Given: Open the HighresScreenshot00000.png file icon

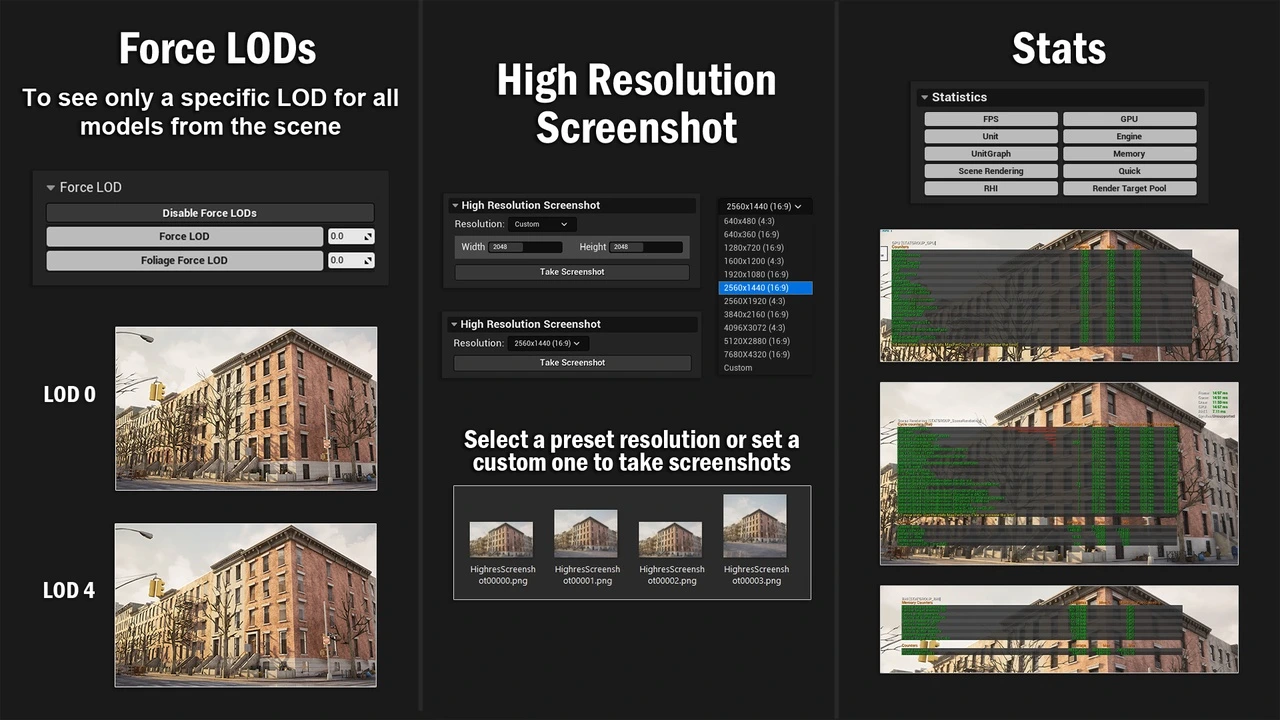Looking at the screenshot, I should click(x=501, y=539).
